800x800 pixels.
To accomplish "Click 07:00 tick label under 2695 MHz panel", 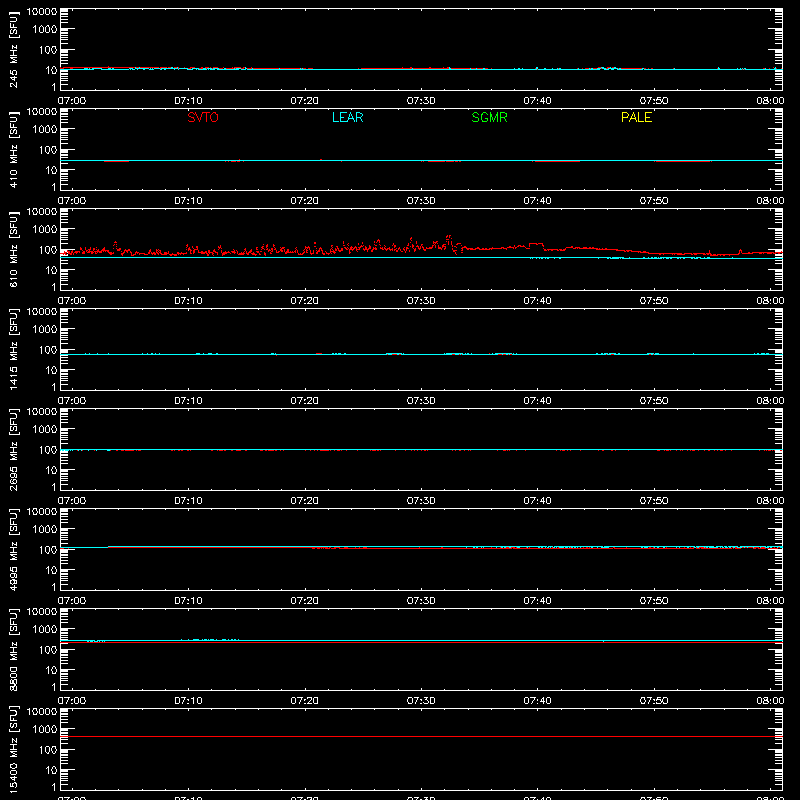I will pos(72,501).
